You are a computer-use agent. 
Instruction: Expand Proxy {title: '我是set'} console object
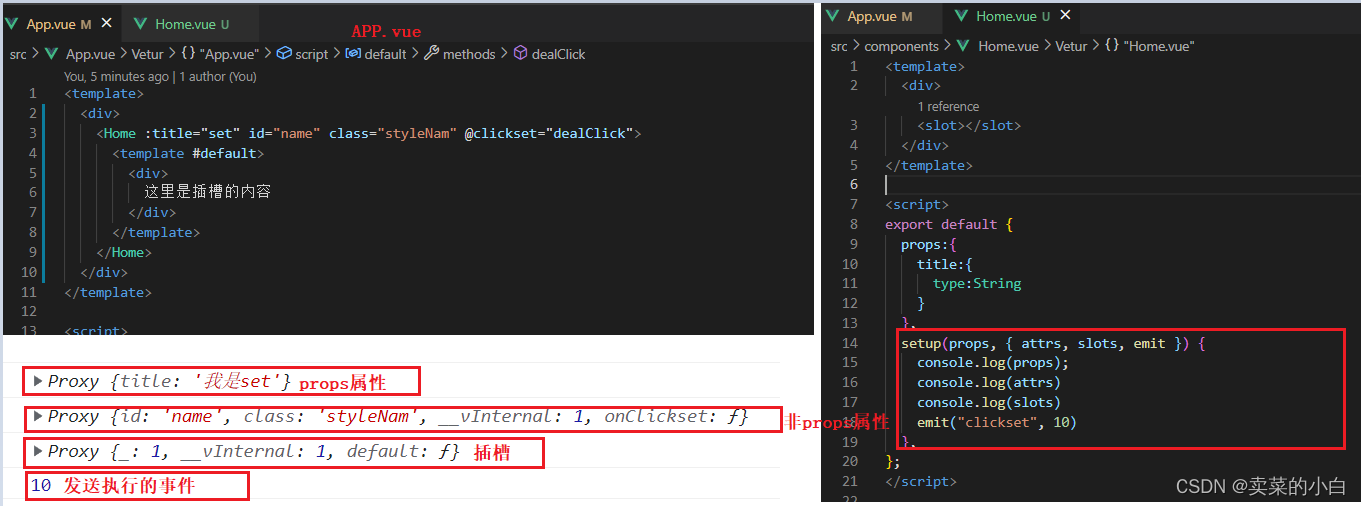click(39, 381)
